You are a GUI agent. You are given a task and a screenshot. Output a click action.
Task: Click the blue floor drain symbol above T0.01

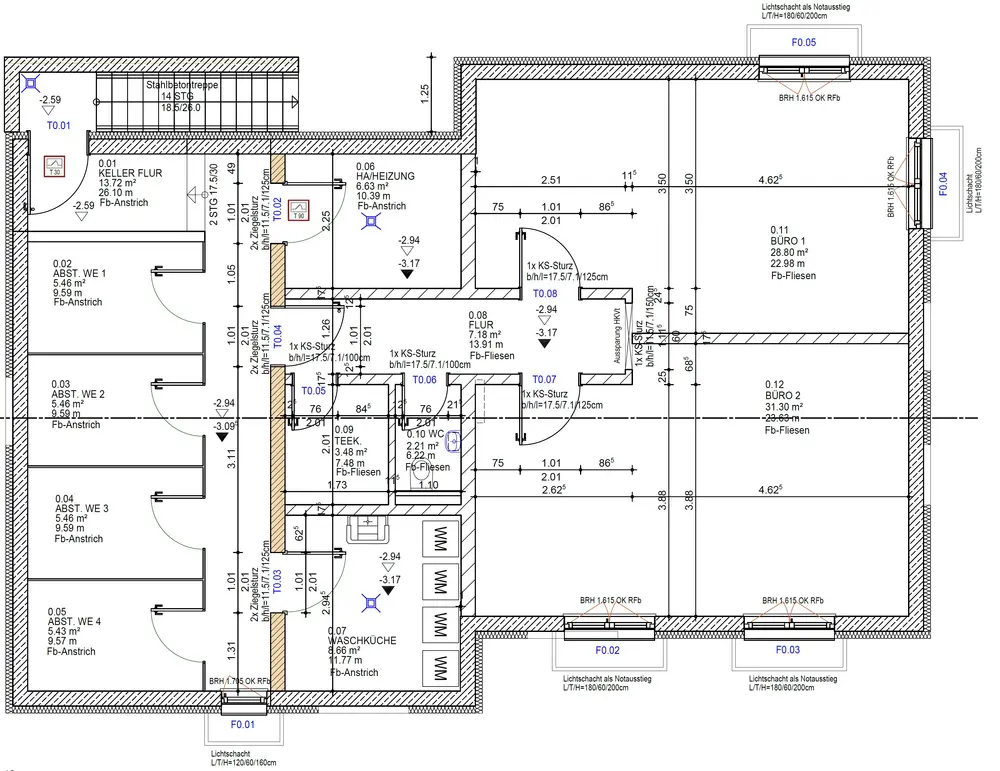[30, 82]
